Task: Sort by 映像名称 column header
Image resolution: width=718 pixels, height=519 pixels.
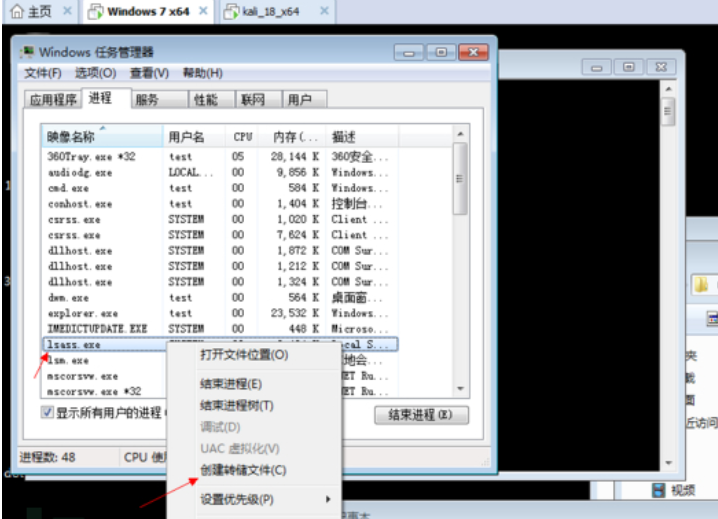Action: tap(102, 137)
